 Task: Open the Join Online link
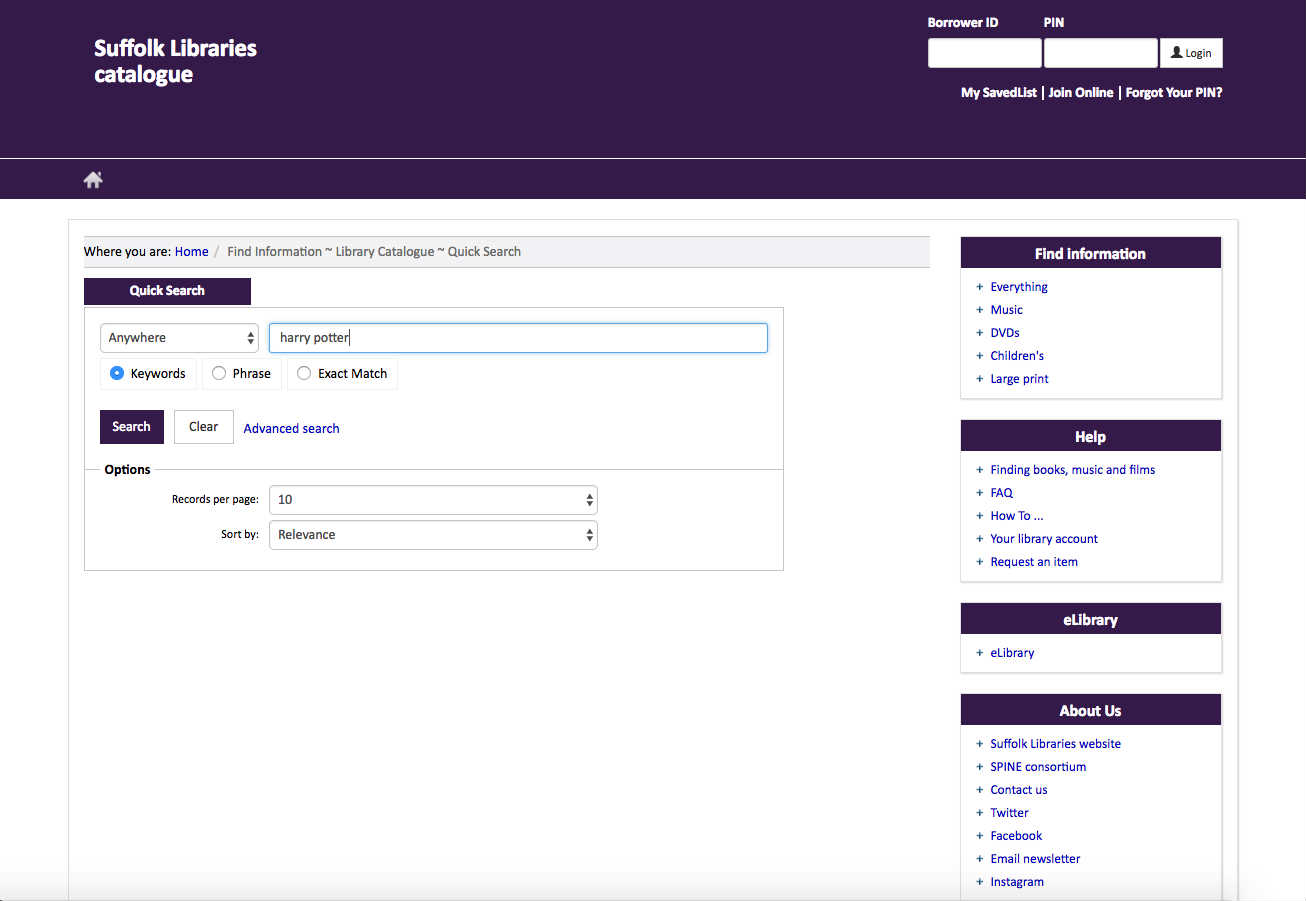click(x=1080, y=92)
